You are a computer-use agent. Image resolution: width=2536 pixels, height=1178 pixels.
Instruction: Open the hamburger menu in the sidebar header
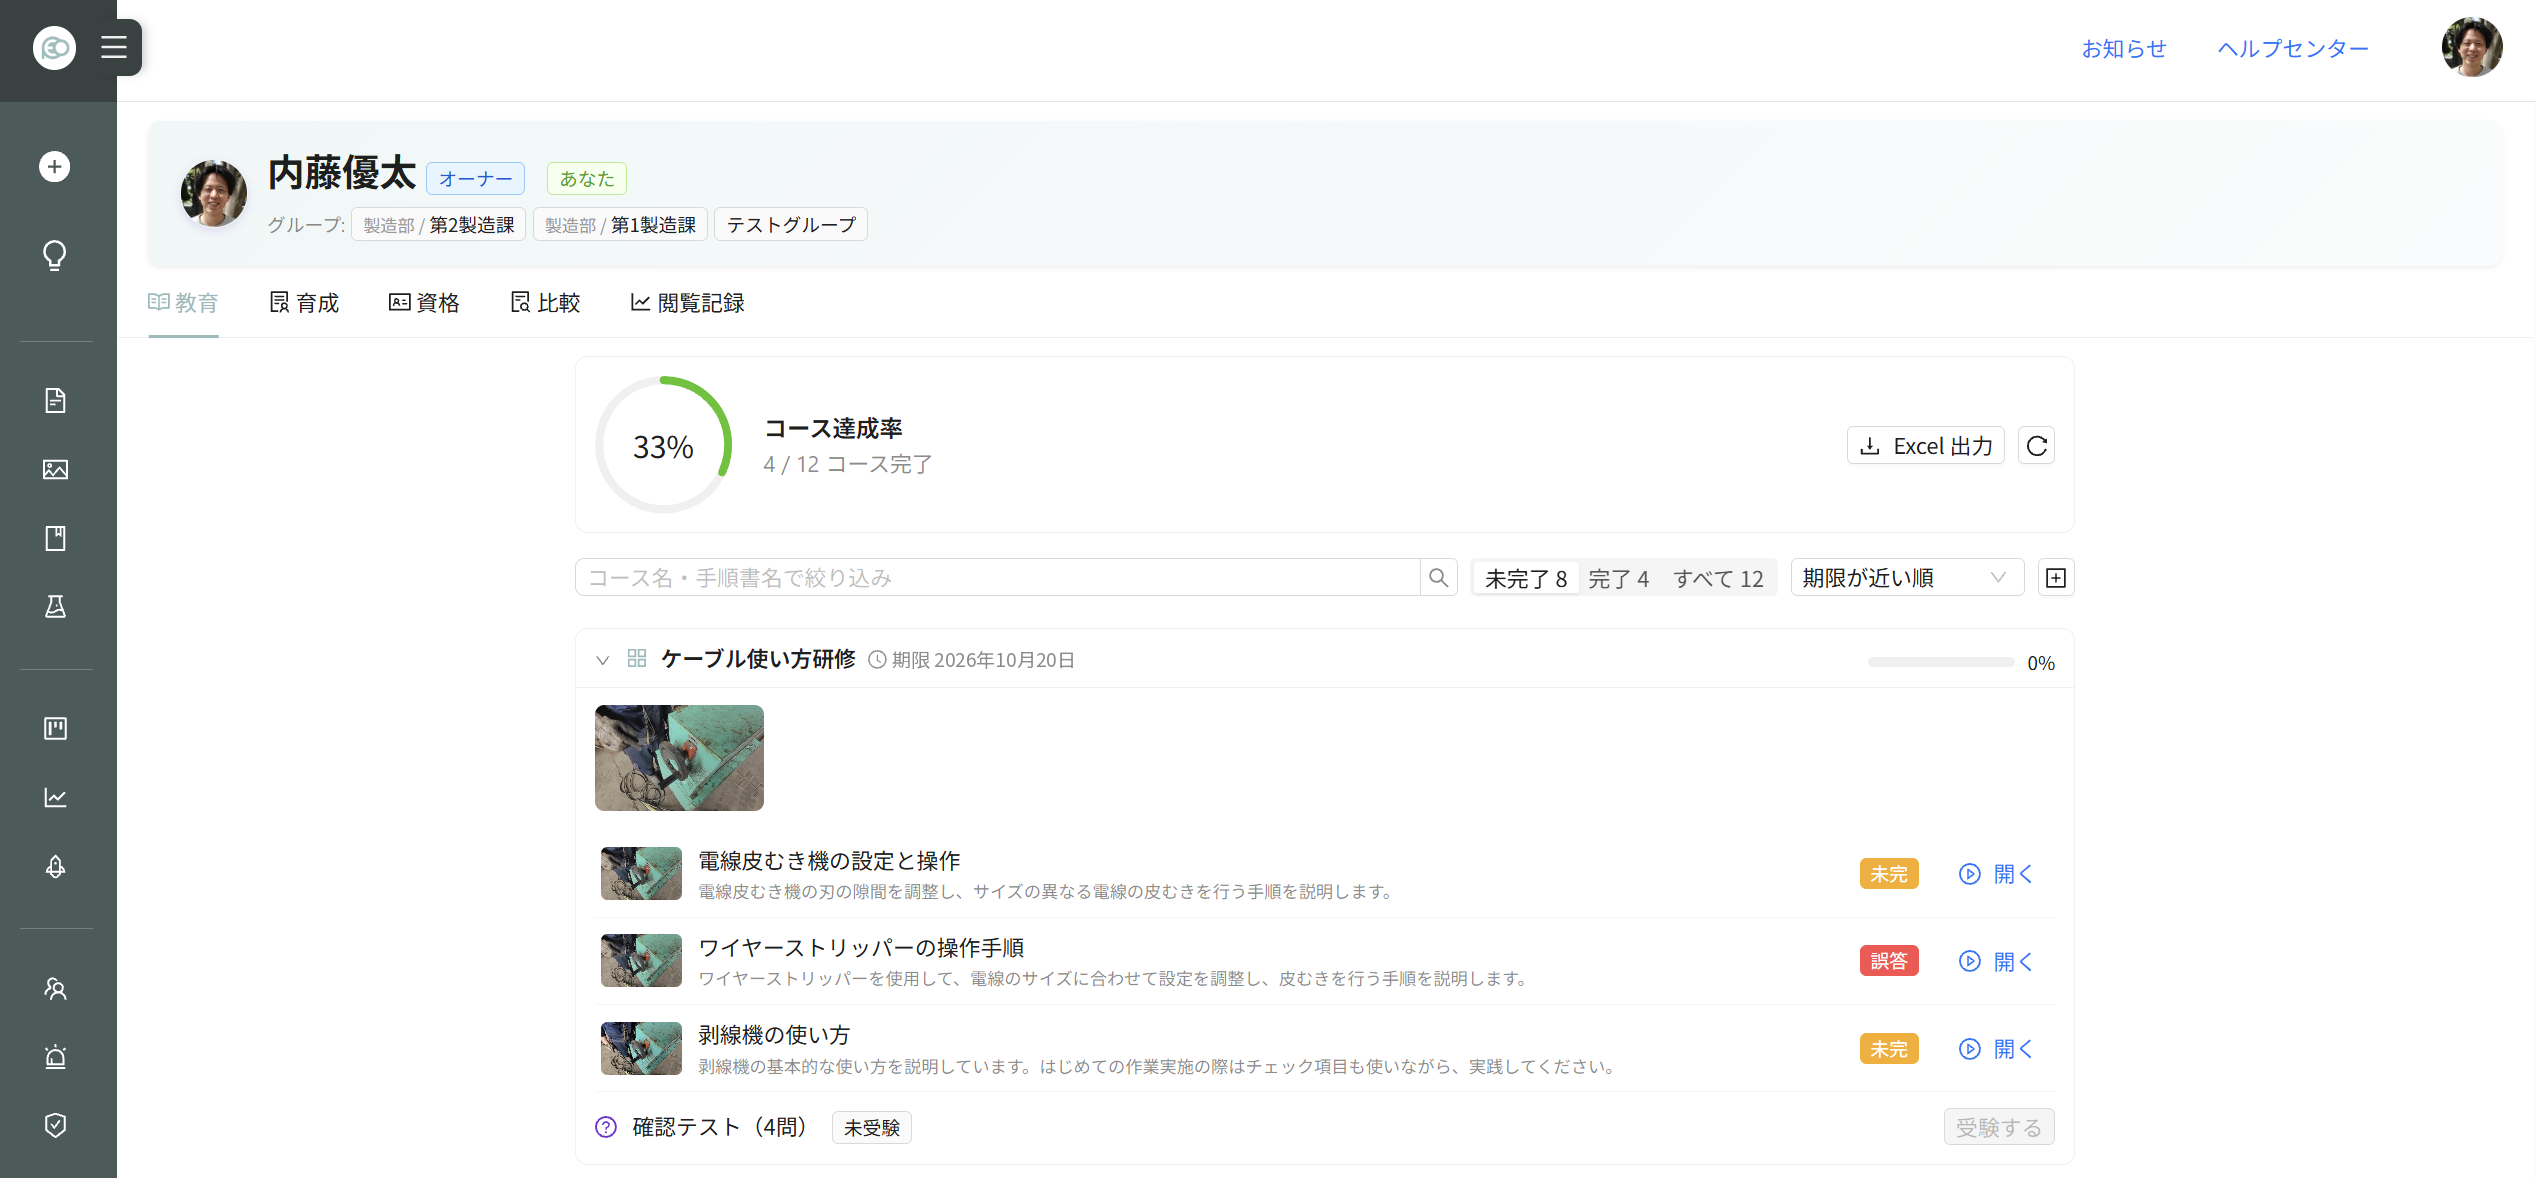click(x=114, y=47)
